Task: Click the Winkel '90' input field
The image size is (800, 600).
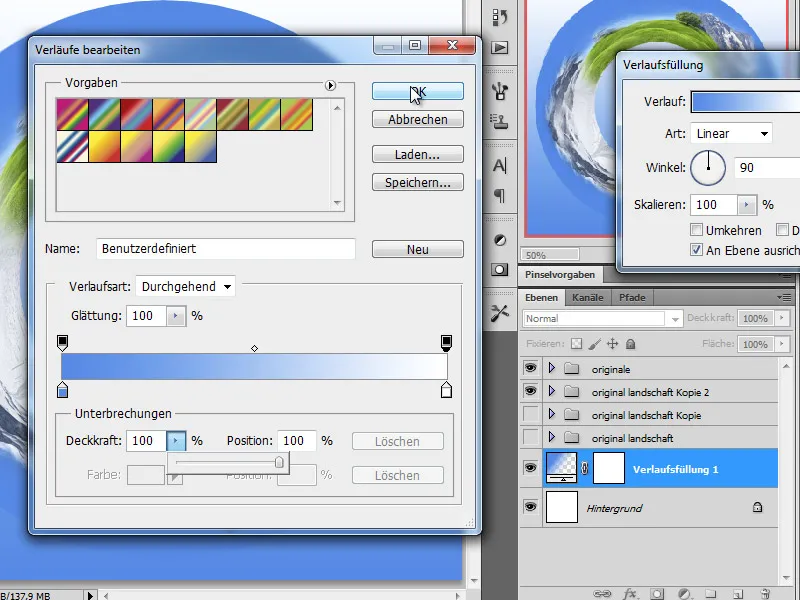Action: (x=767, y=167)
